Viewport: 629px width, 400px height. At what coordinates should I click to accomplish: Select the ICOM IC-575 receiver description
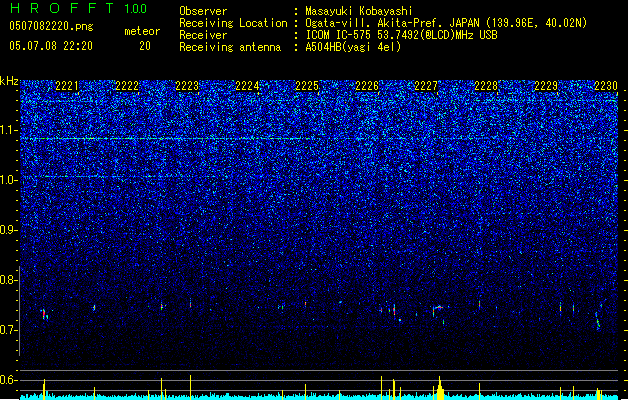pos(401,35)
